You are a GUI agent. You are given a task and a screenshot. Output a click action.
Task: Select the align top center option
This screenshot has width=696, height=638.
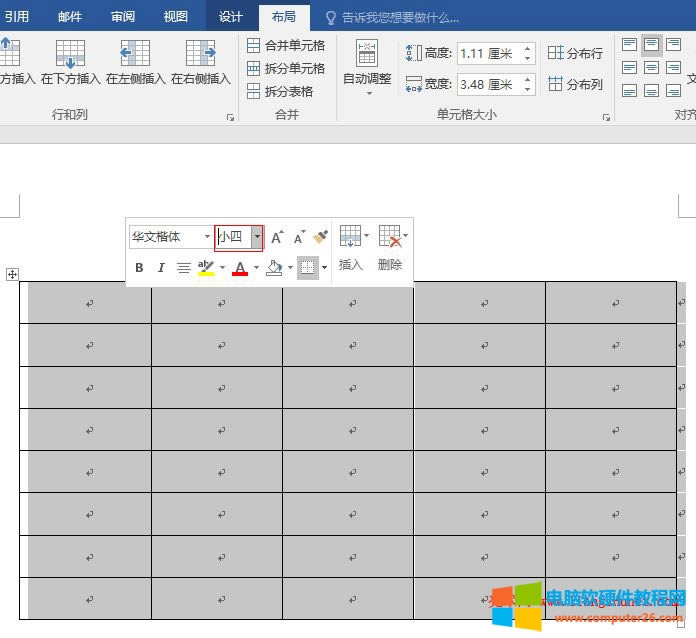(x=651, y=45)
